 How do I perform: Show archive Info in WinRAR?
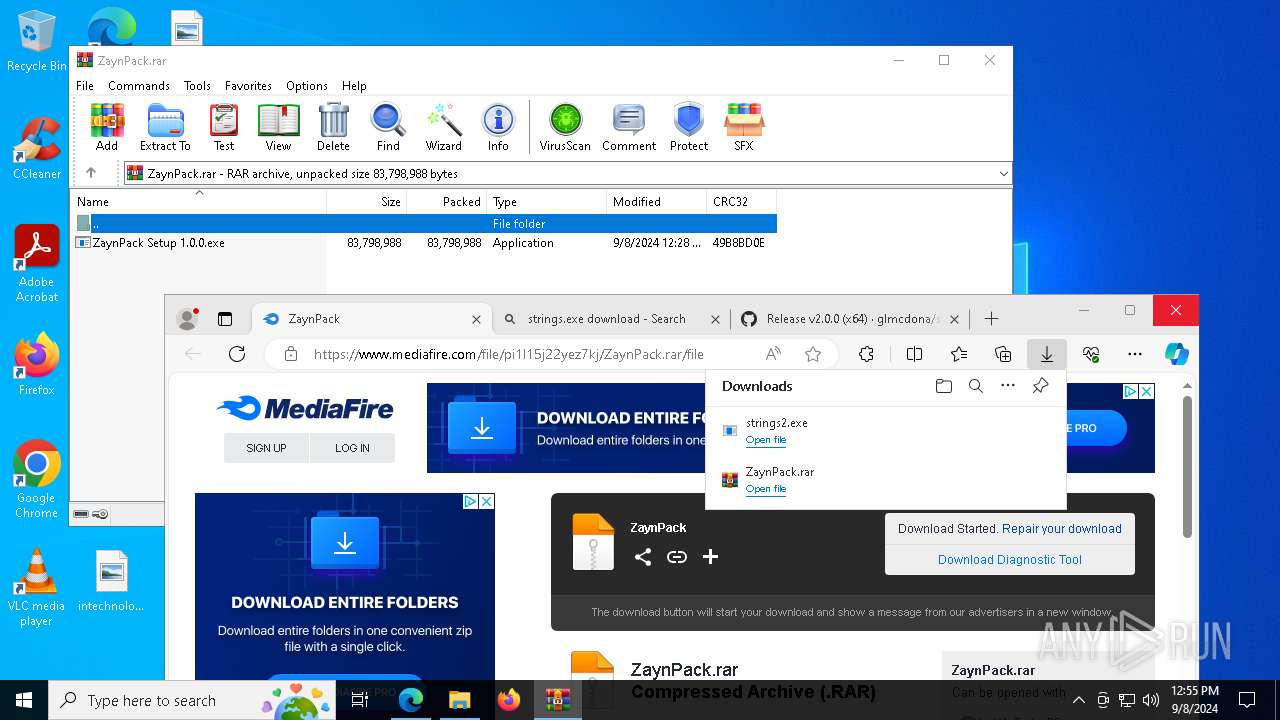pos(498,127)
